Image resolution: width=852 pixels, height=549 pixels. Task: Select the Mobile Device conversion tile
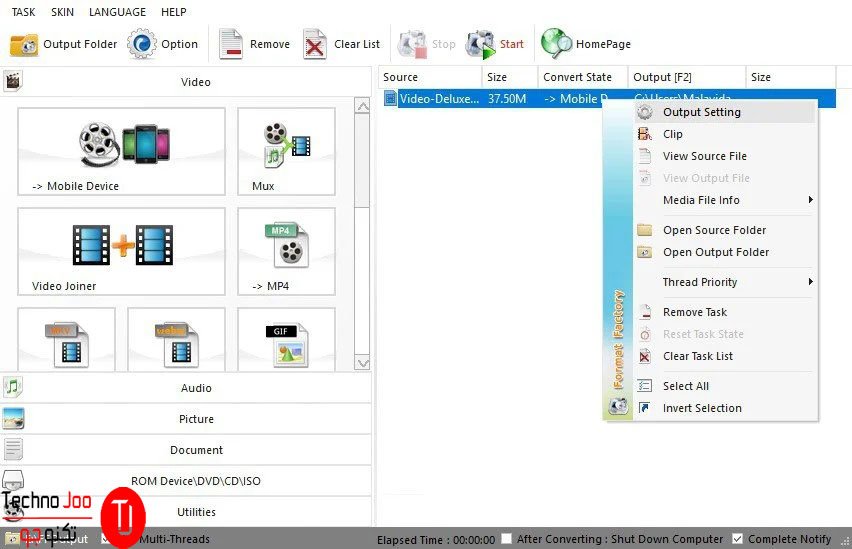[x=121, y=151]
